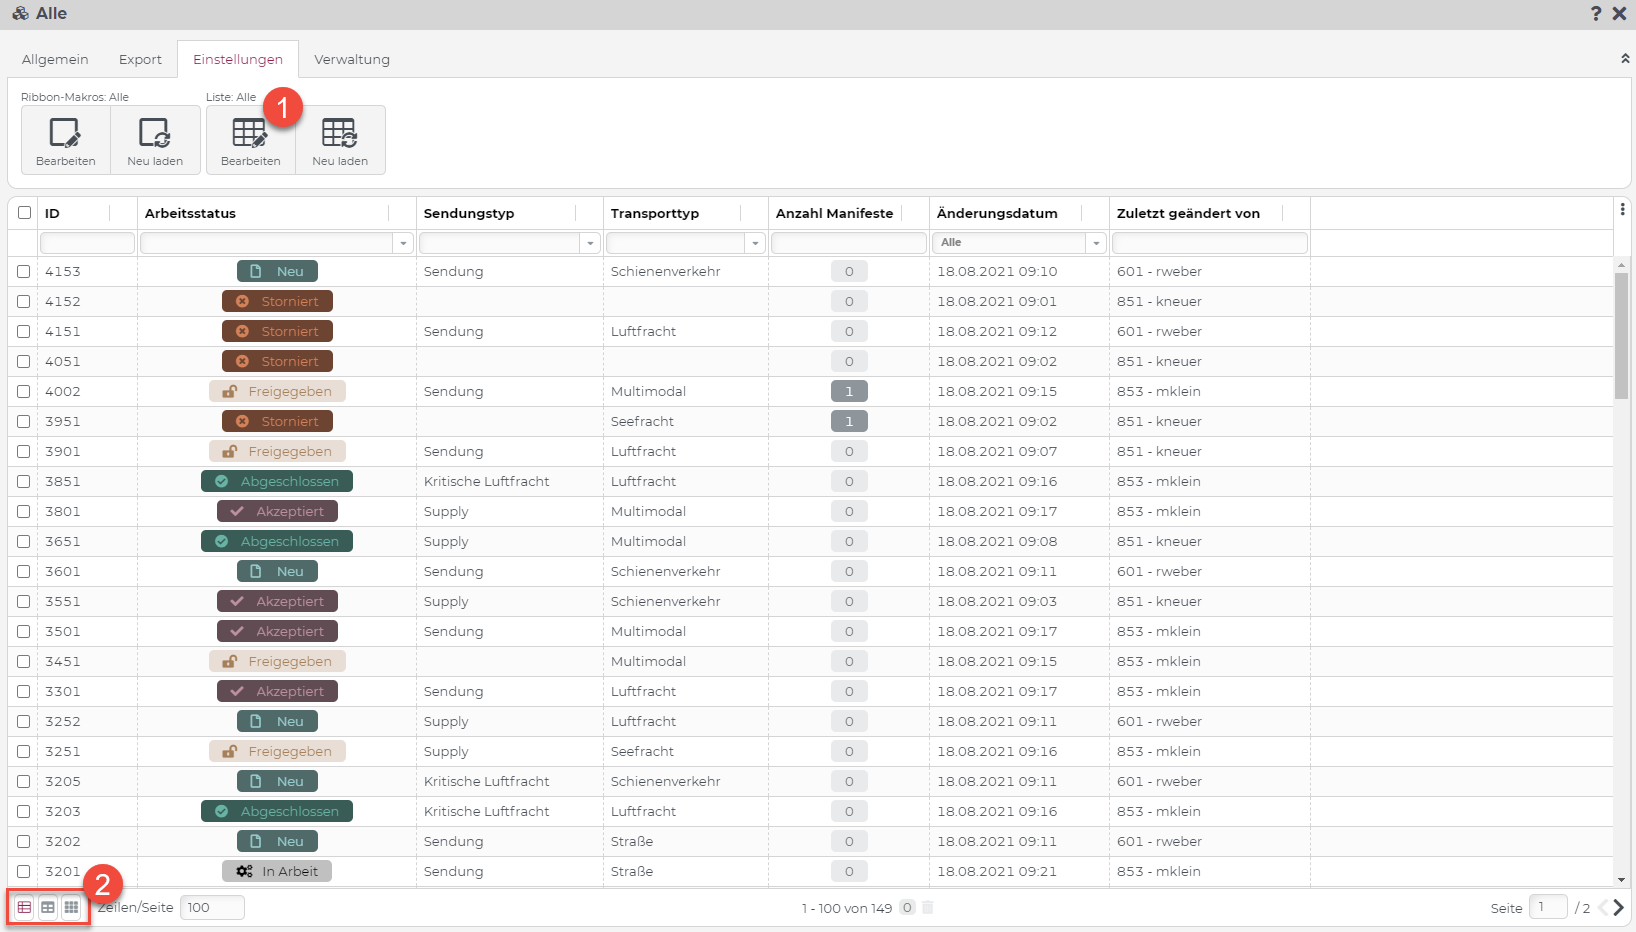Sort by Zuletzt geändert von header
This screenshot has height=932, width=1636.
point(1188,213)
